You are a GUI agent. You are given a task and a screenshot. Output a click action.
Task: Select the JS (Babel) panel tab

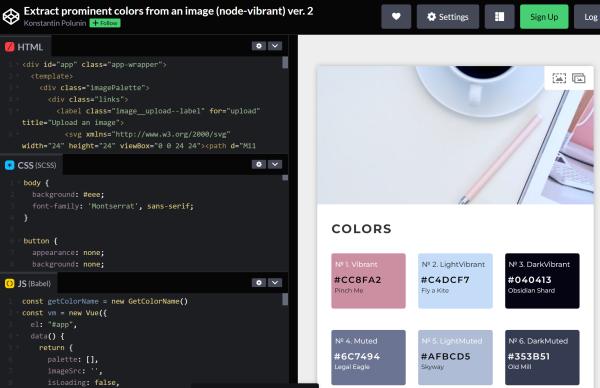(x=28, y=283)
